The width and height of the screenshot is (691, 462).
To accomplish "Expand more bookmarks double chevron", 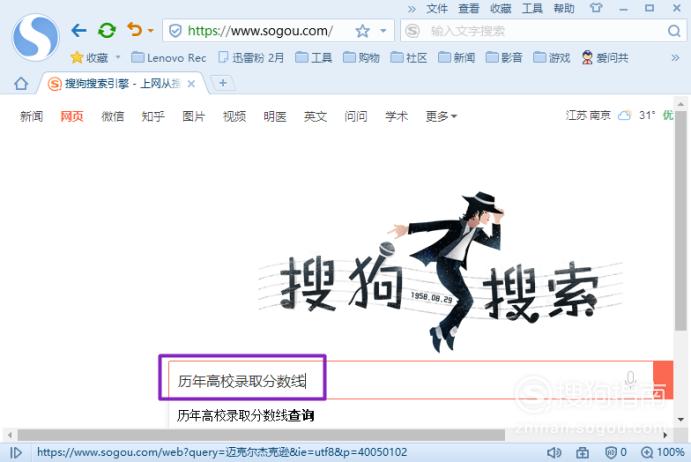I will pyautogui.click(x=675, y=58).
